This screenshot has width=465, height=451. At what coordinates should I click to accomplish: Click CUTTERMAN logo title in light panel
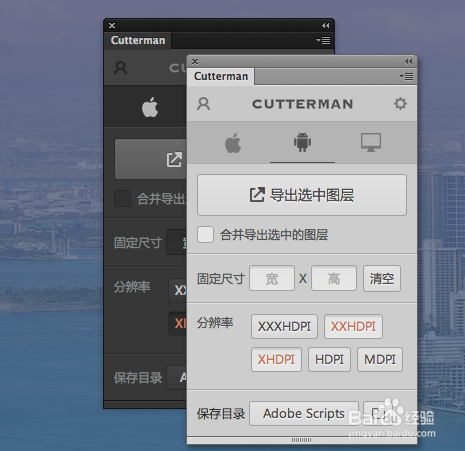302,104
